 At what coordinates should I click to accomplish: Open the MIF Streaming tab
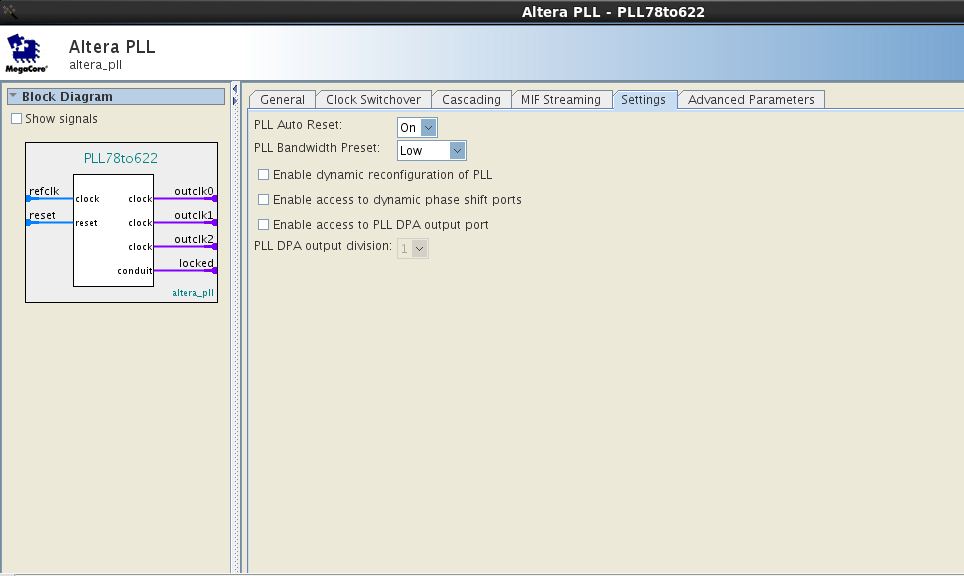coord(561,100)
